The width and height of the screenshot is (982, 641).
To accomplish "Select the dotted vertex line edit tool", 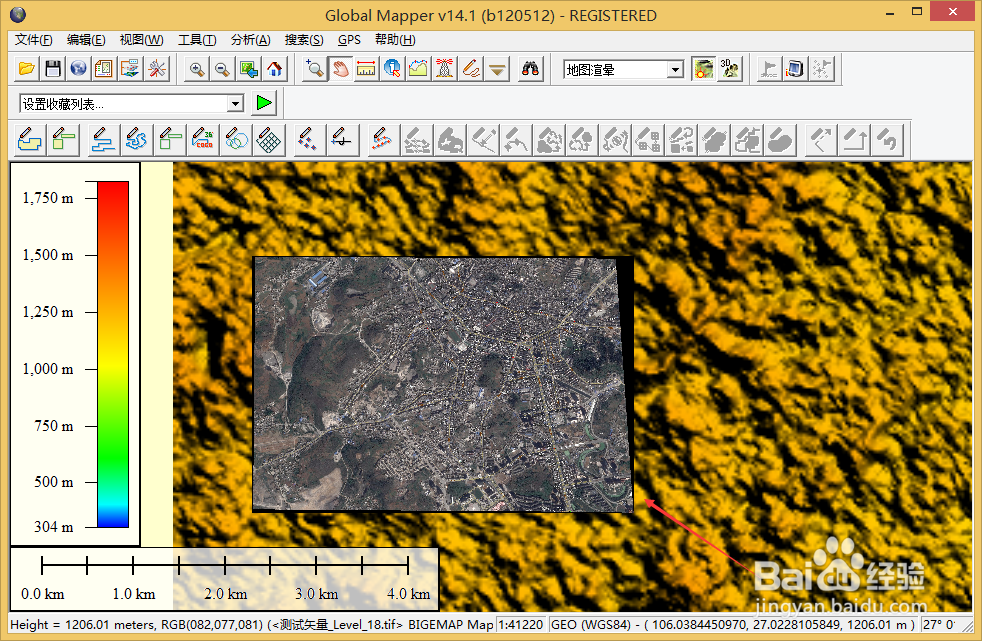I will pyautogui.click(x=382, y=140).
